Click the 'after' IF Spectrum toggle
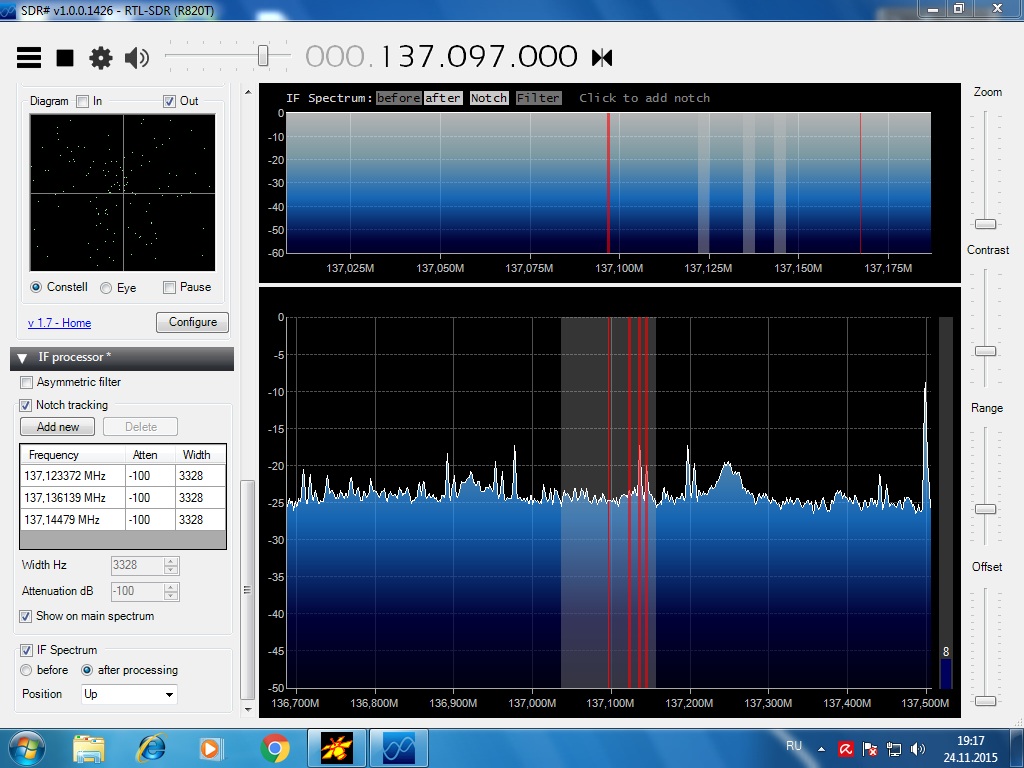Viewport: 1024px width, 768px height. tap(443, 98)
